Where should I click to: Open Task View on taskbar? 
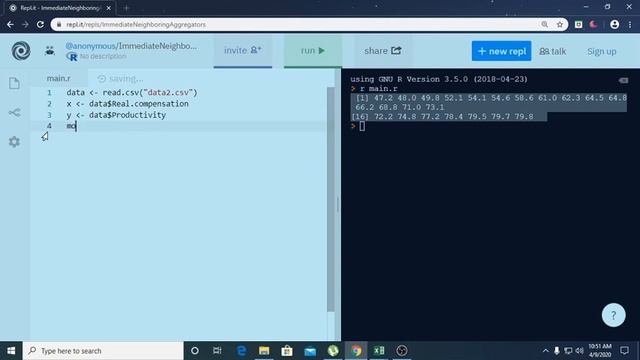pos(217,351)
